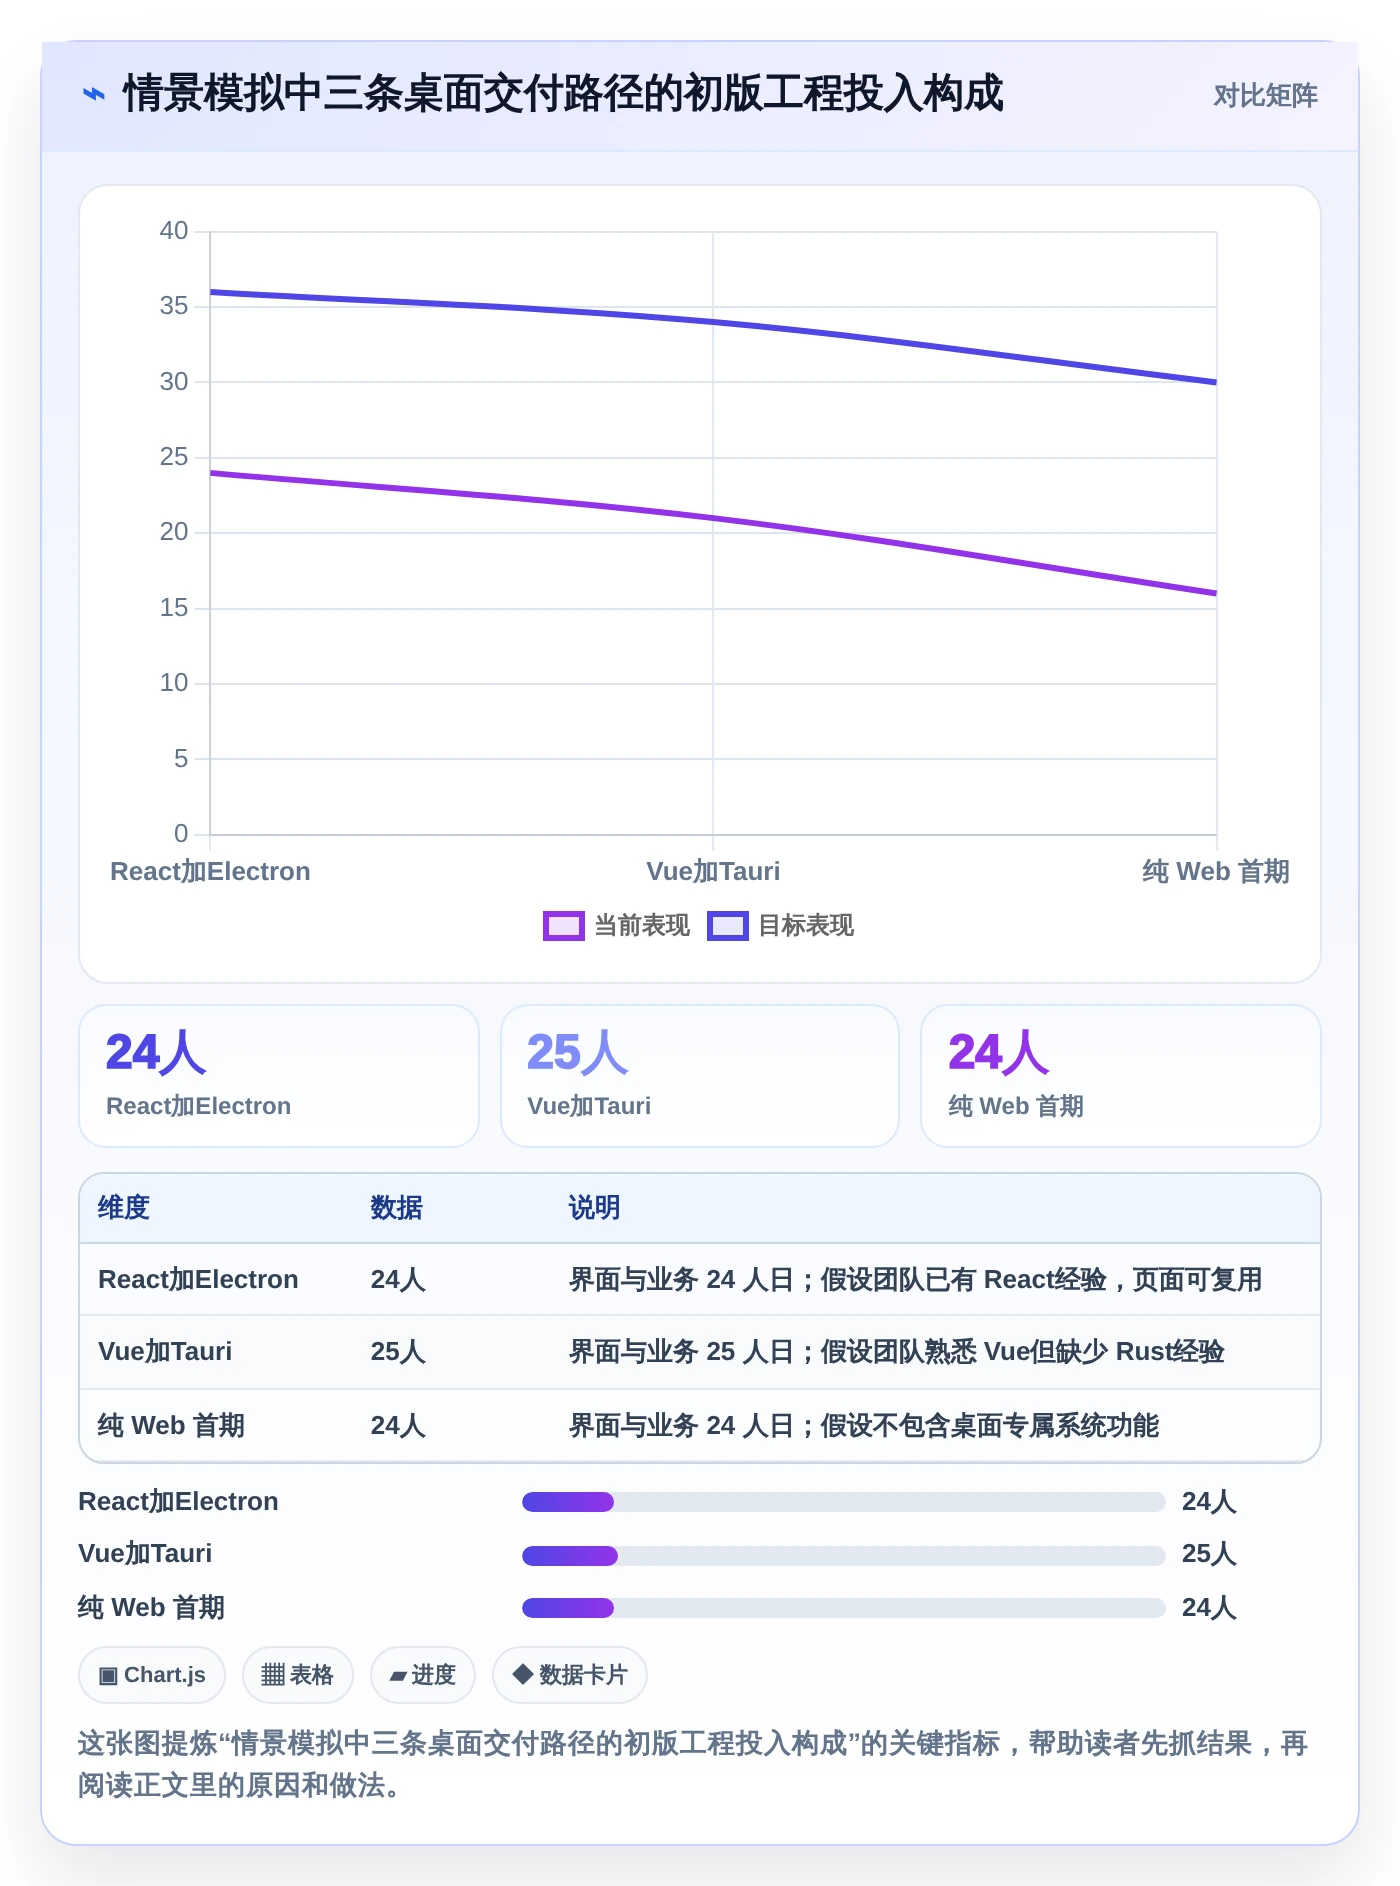Click the chart title heading text
The height and width of the screenshot is (1886, 1400).
coord(563,95)
